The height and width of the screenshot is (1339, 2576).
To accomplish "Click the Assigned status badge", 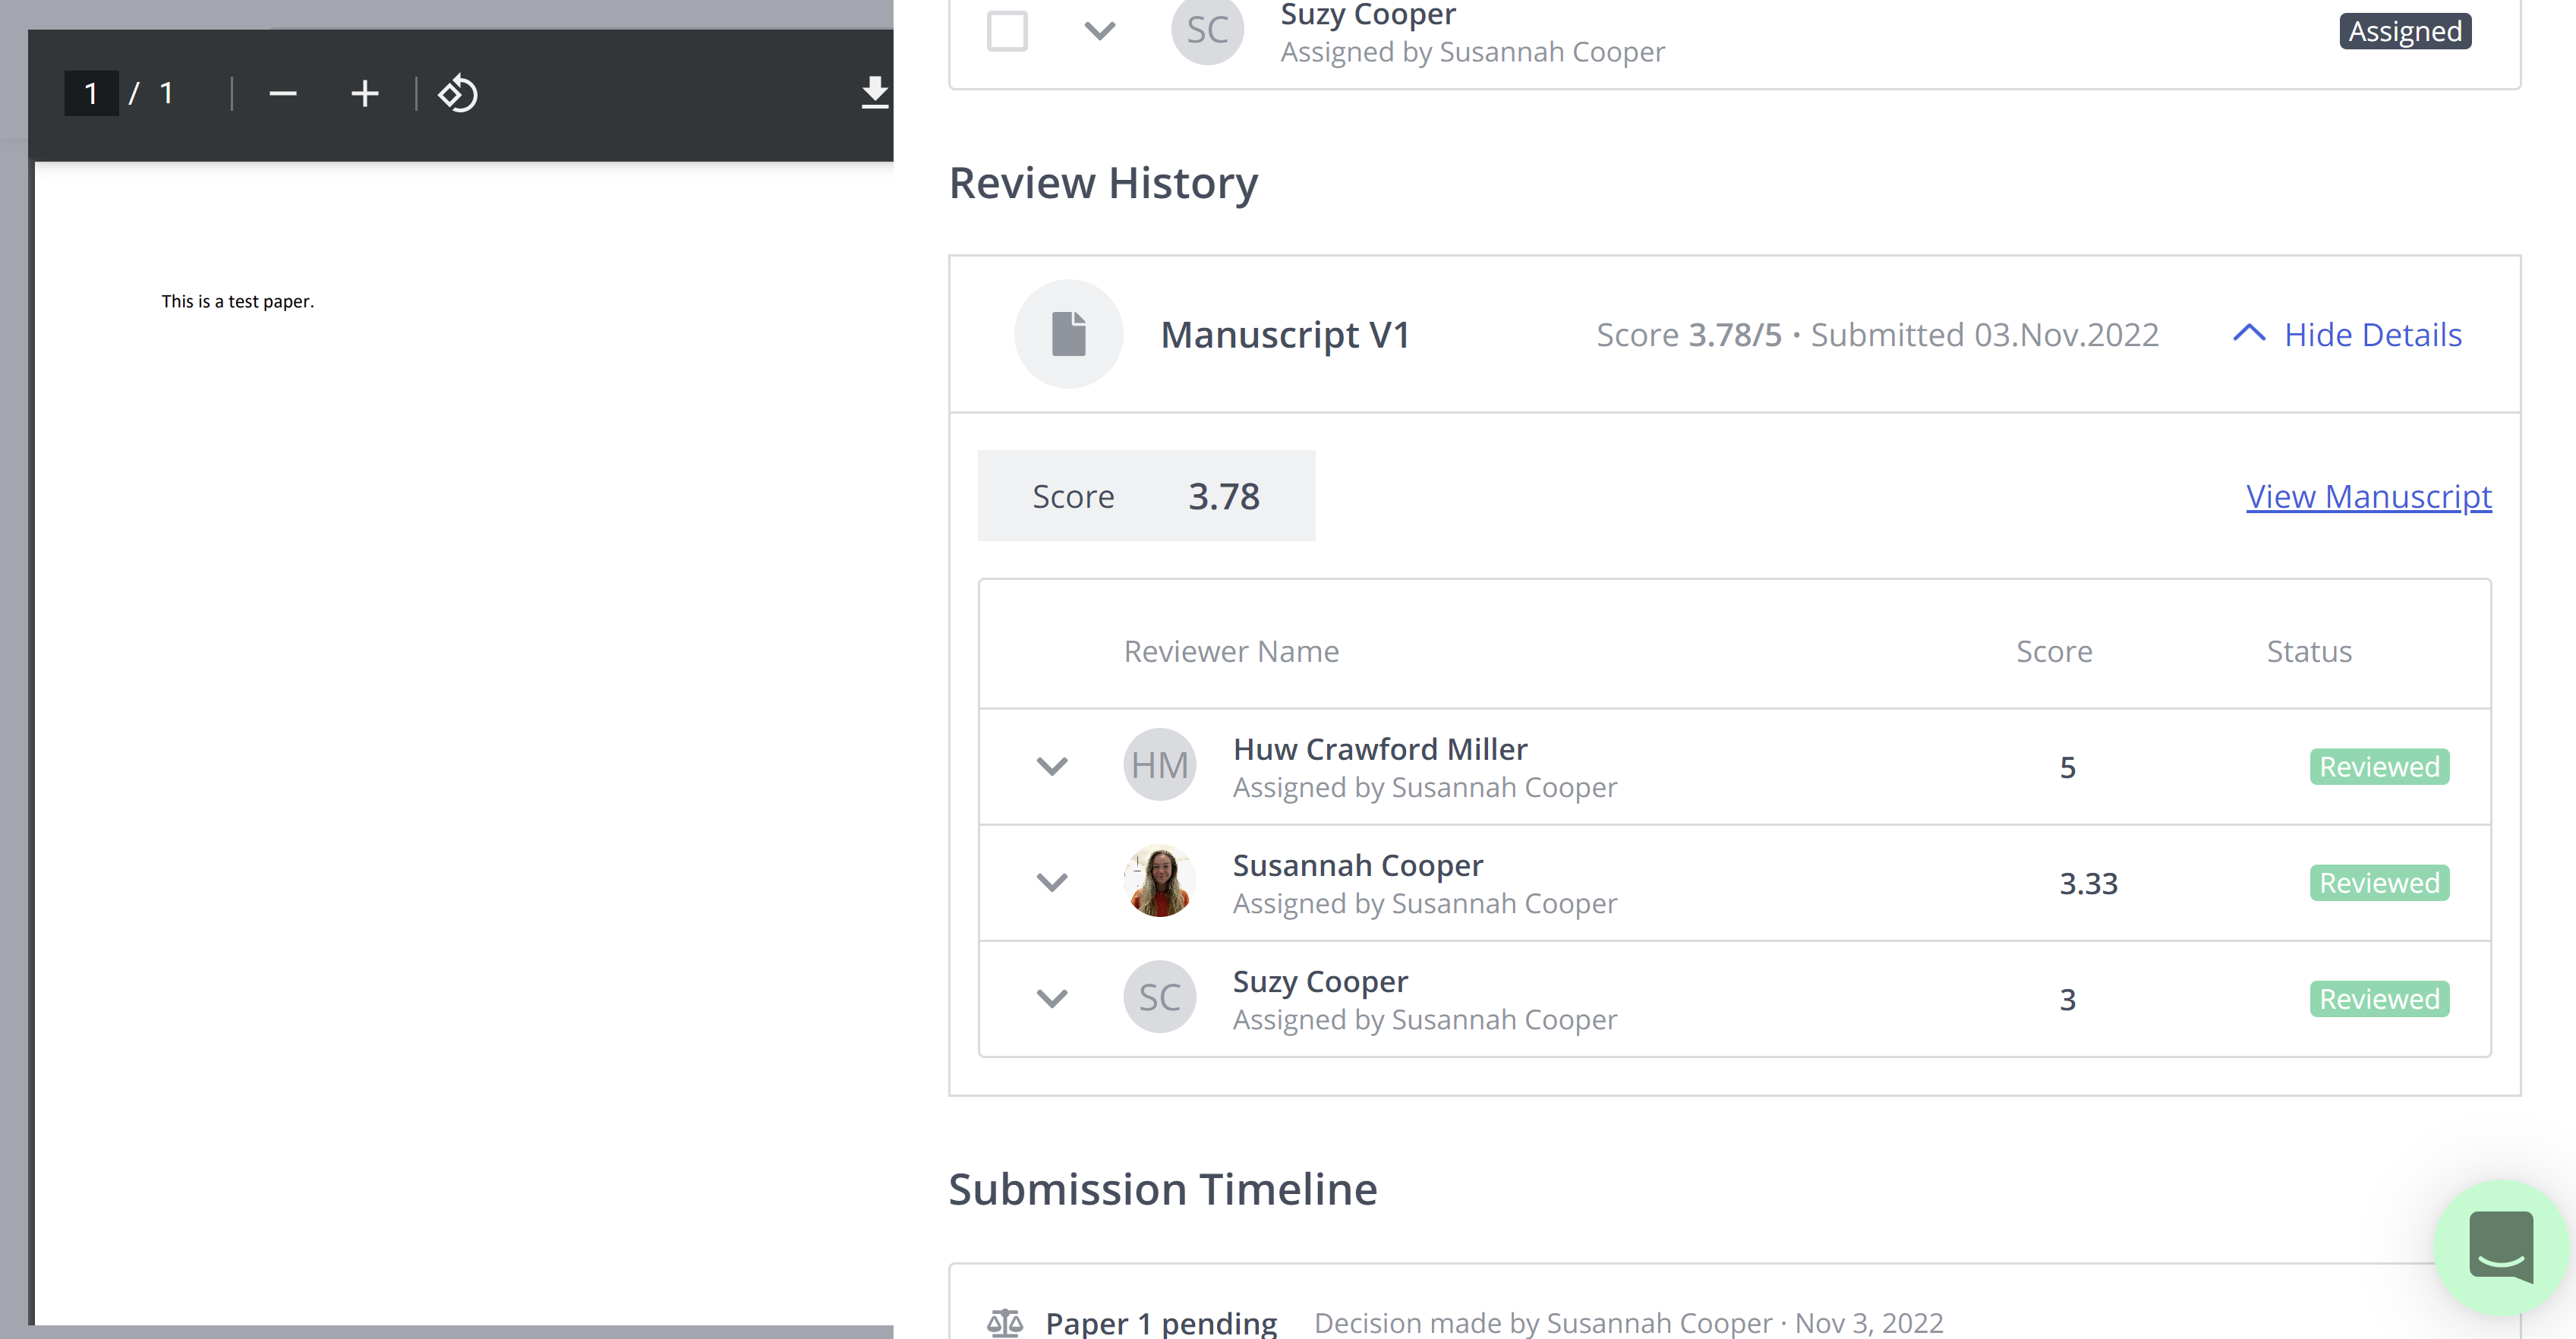I will 2405,31.
